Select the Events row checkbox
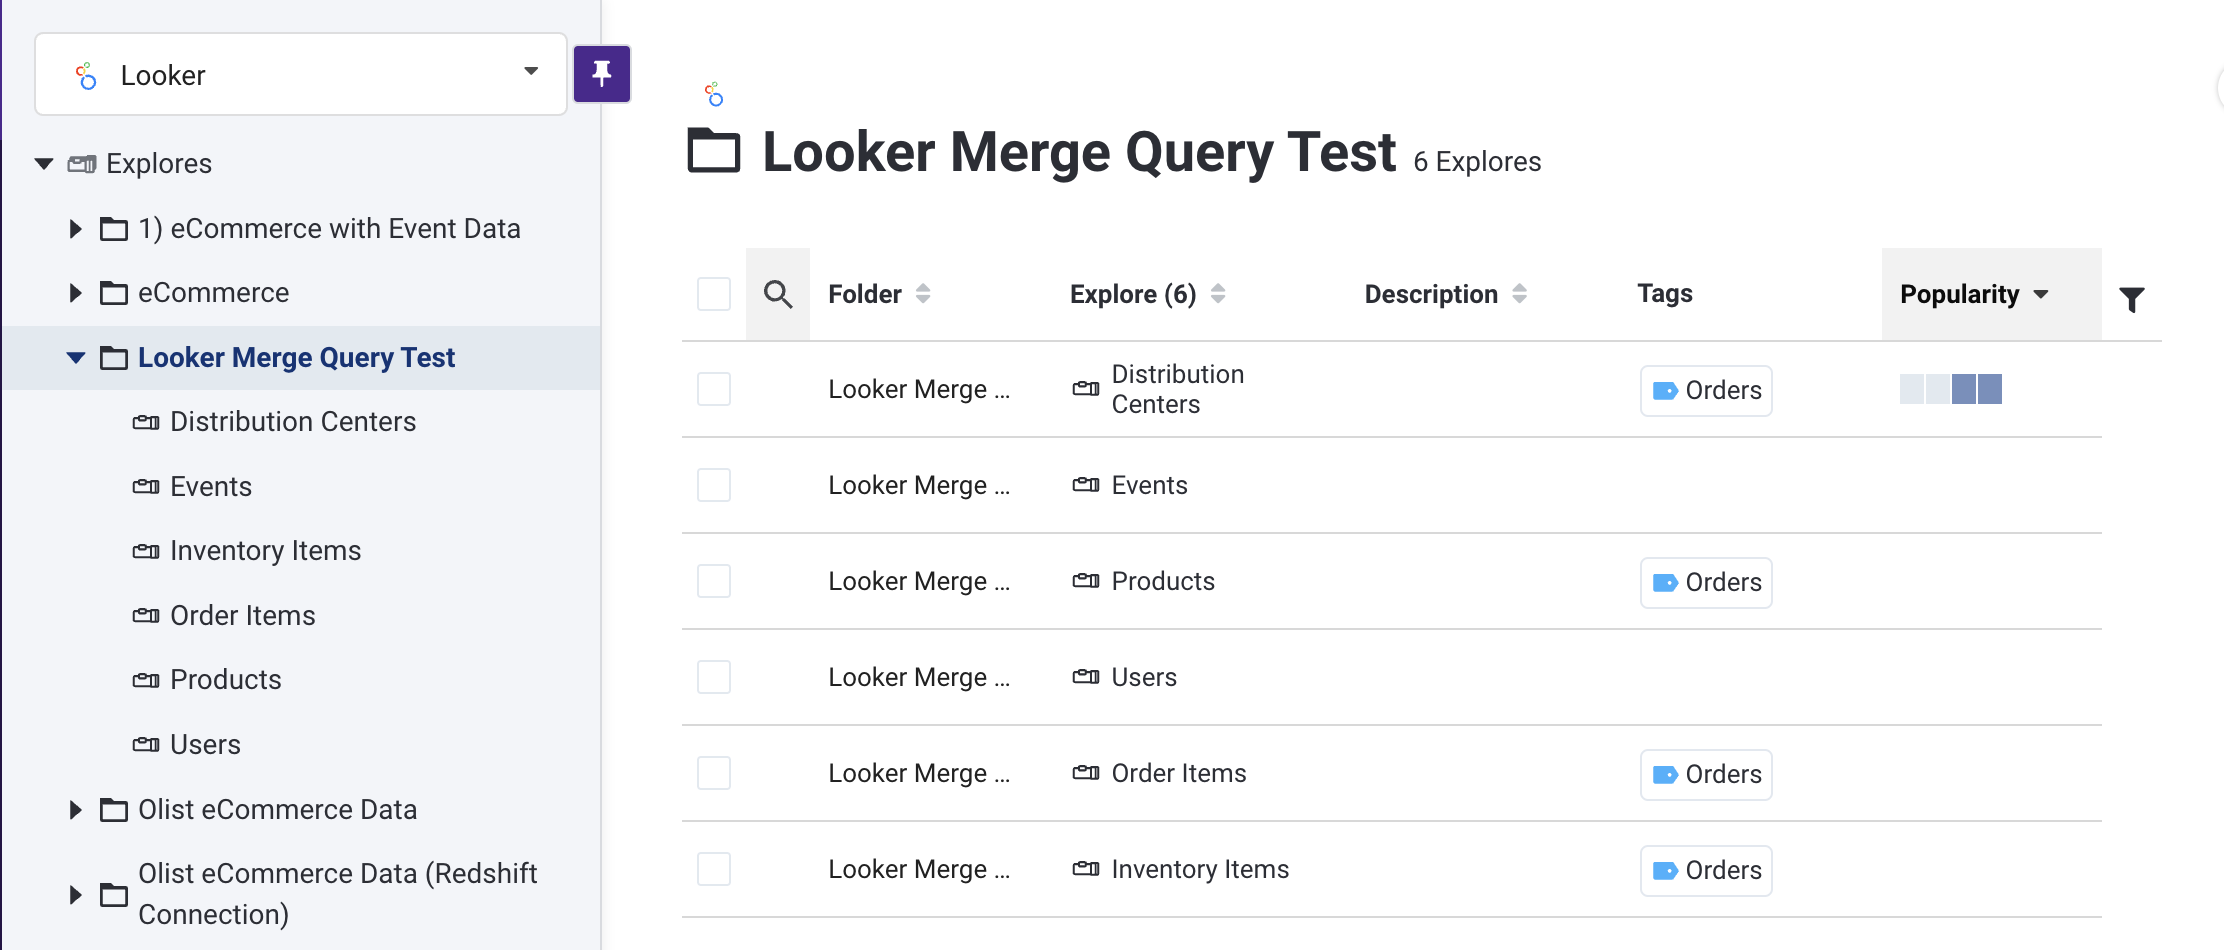The height and width of the screenshot is (950, 2224). [714, 485]
